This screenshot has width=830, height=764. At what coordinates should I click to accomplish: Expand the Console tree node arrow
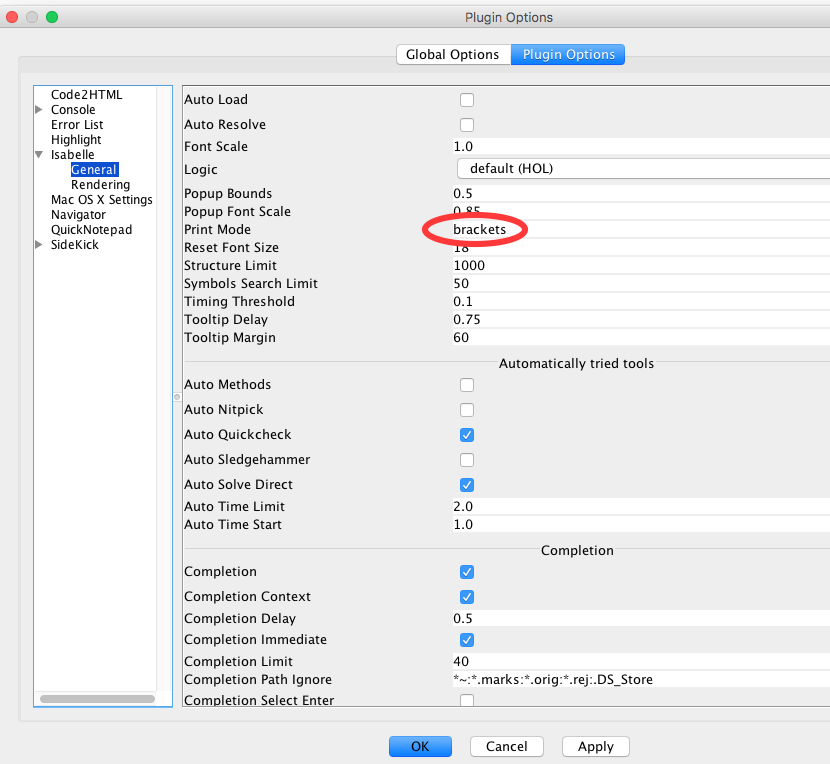click(39, 110)
